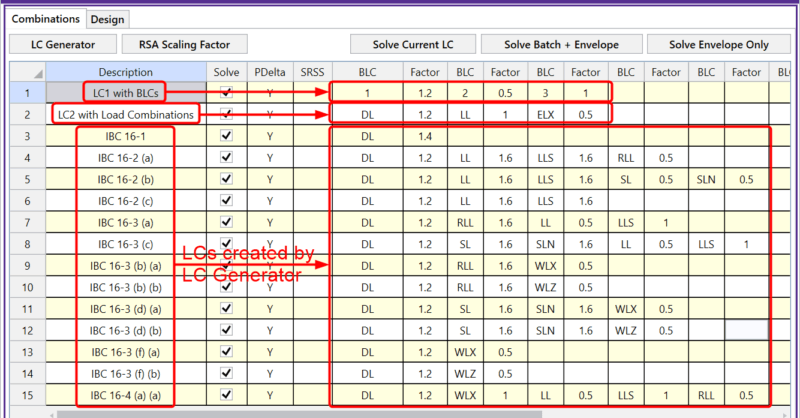Click the horizontal scrollbar at the bottom
This screenshot has width=800, height=418.
pos(400,412)
